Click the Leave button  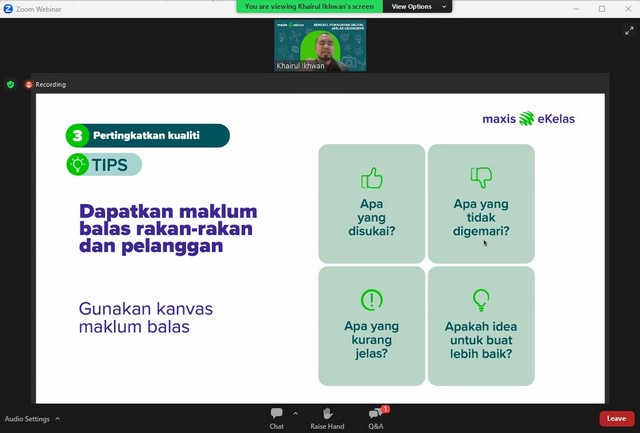click(616, 418)
